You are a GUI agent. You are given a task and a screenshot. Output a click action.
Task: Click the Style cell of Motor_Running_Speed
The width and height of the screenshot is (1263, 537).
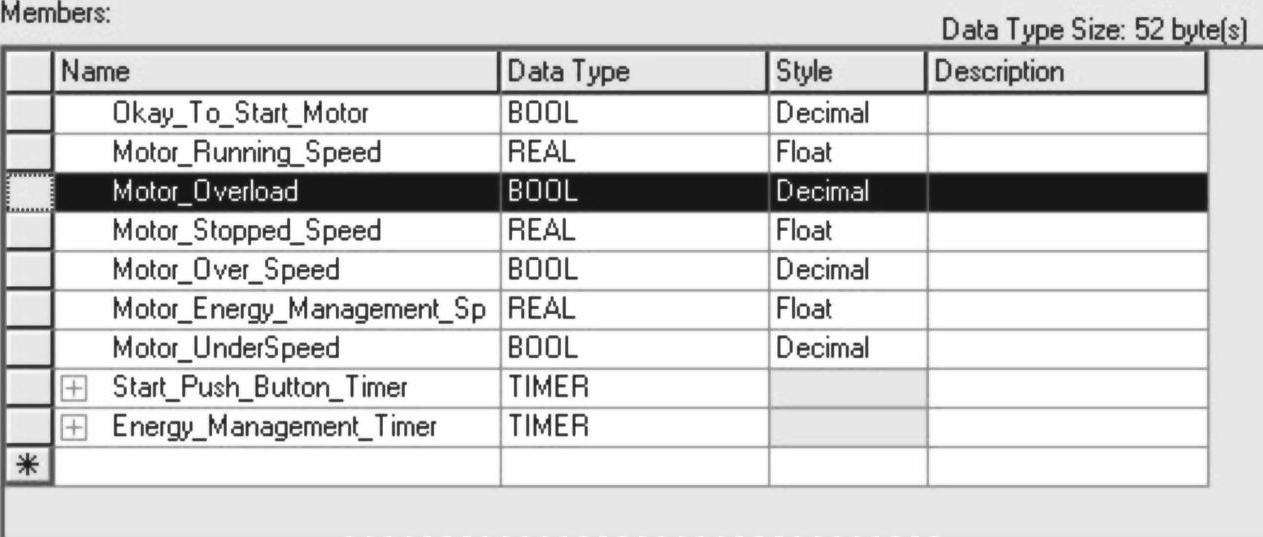tap(847, 151)
